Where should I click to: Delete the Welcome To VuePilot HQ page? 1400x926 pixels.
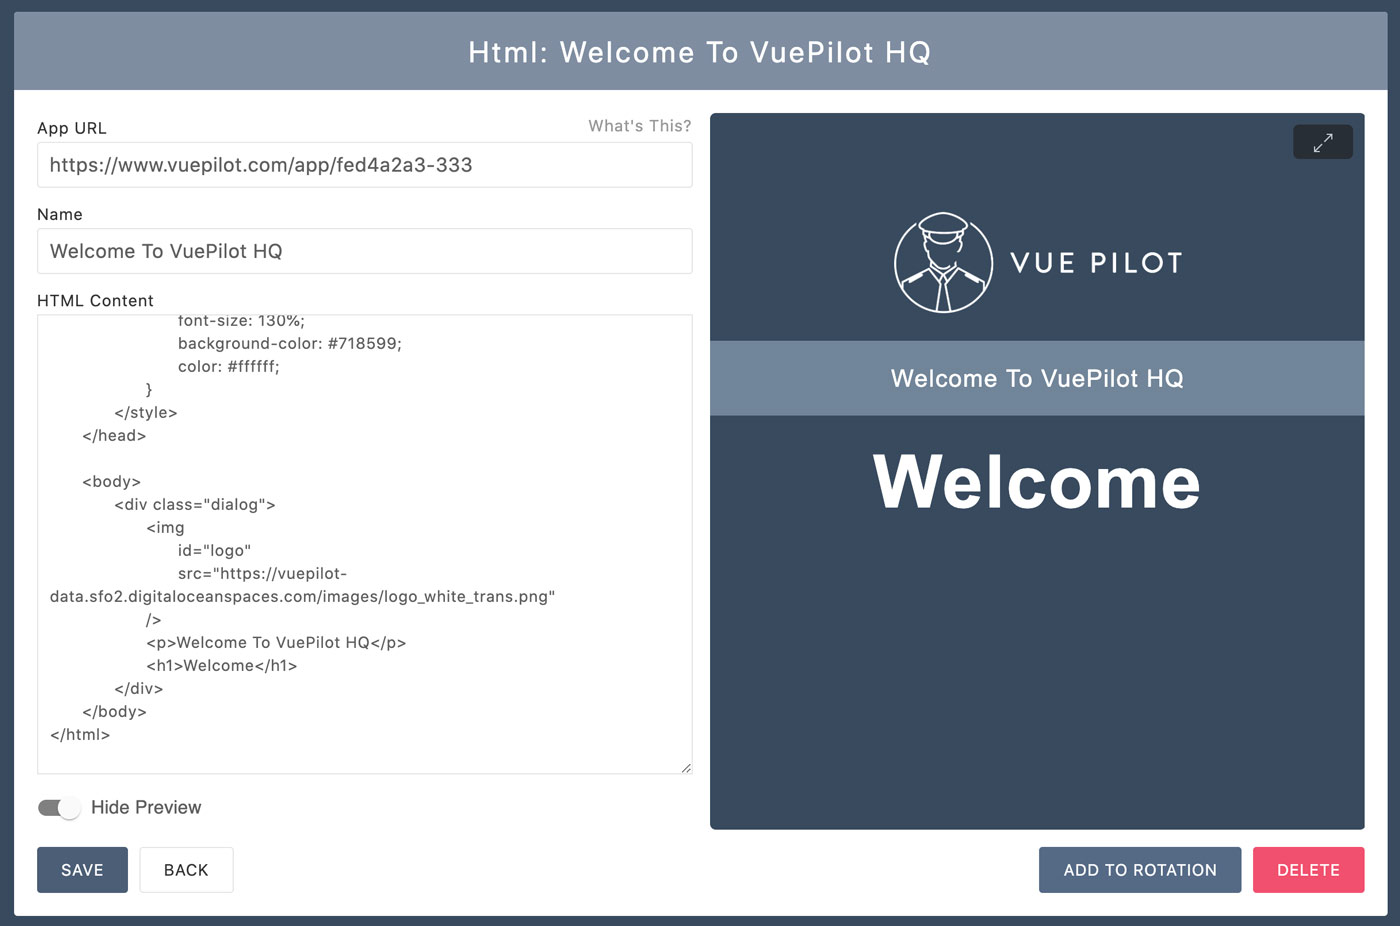tap(1308, 869)
